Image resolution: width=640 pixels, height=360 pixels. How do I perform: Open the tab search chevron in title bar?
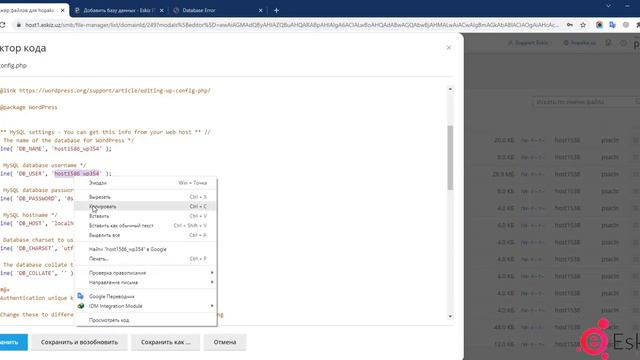point(608,6)
